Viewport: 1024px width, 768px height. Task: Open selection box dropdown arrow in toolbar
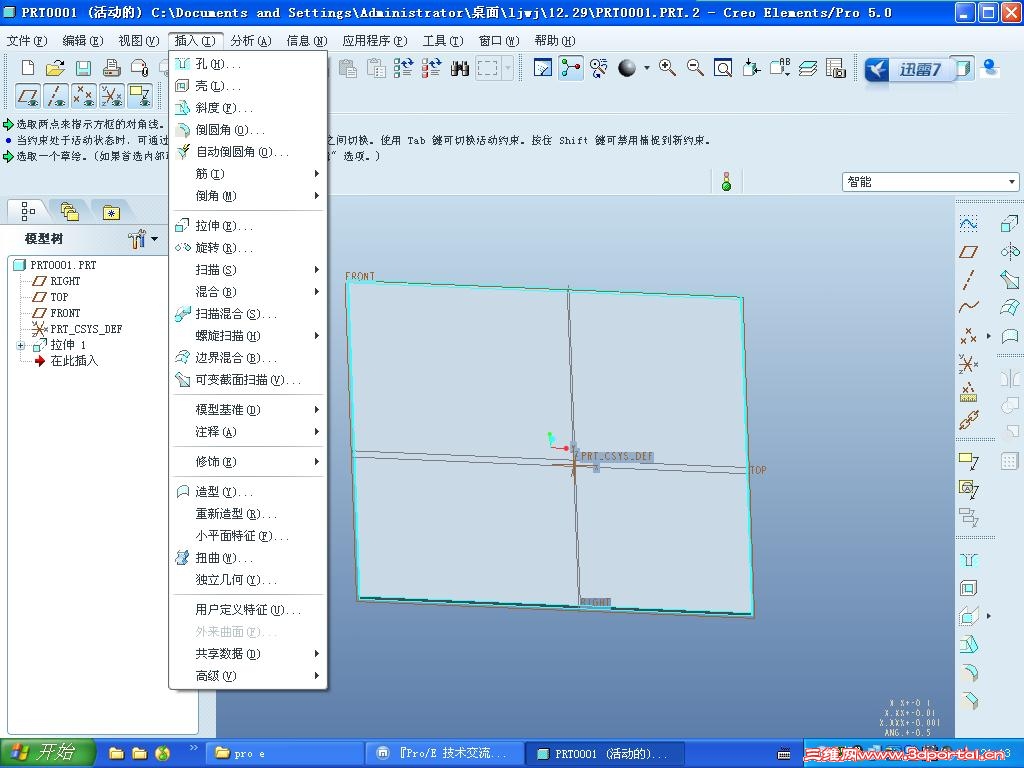click(x=507, y=68)
